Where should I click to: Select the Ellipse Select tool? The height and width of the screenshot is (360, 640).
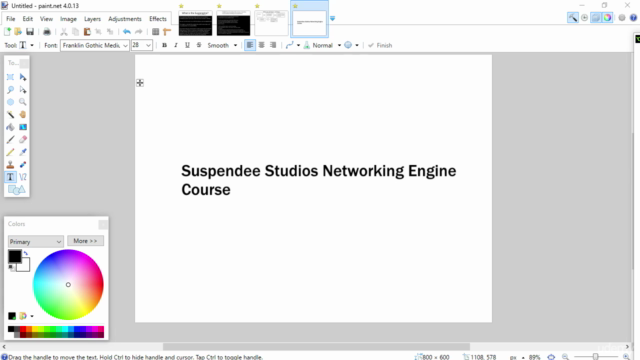click(11, 102)
